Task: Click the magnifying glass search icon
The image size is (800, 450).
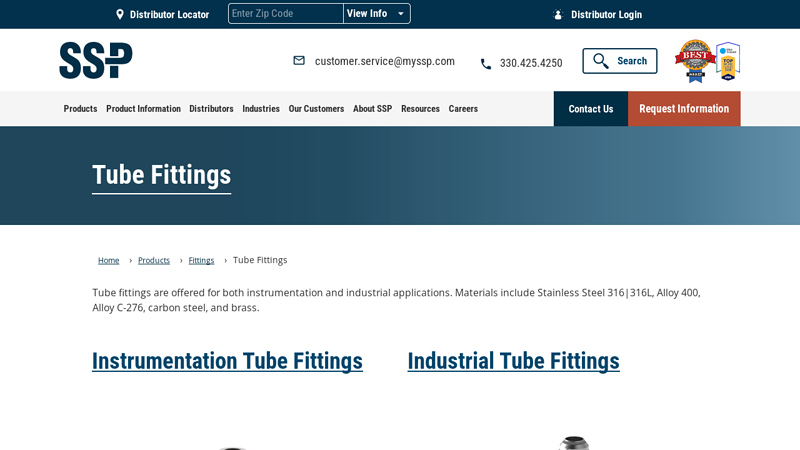Action: [601, 61]
